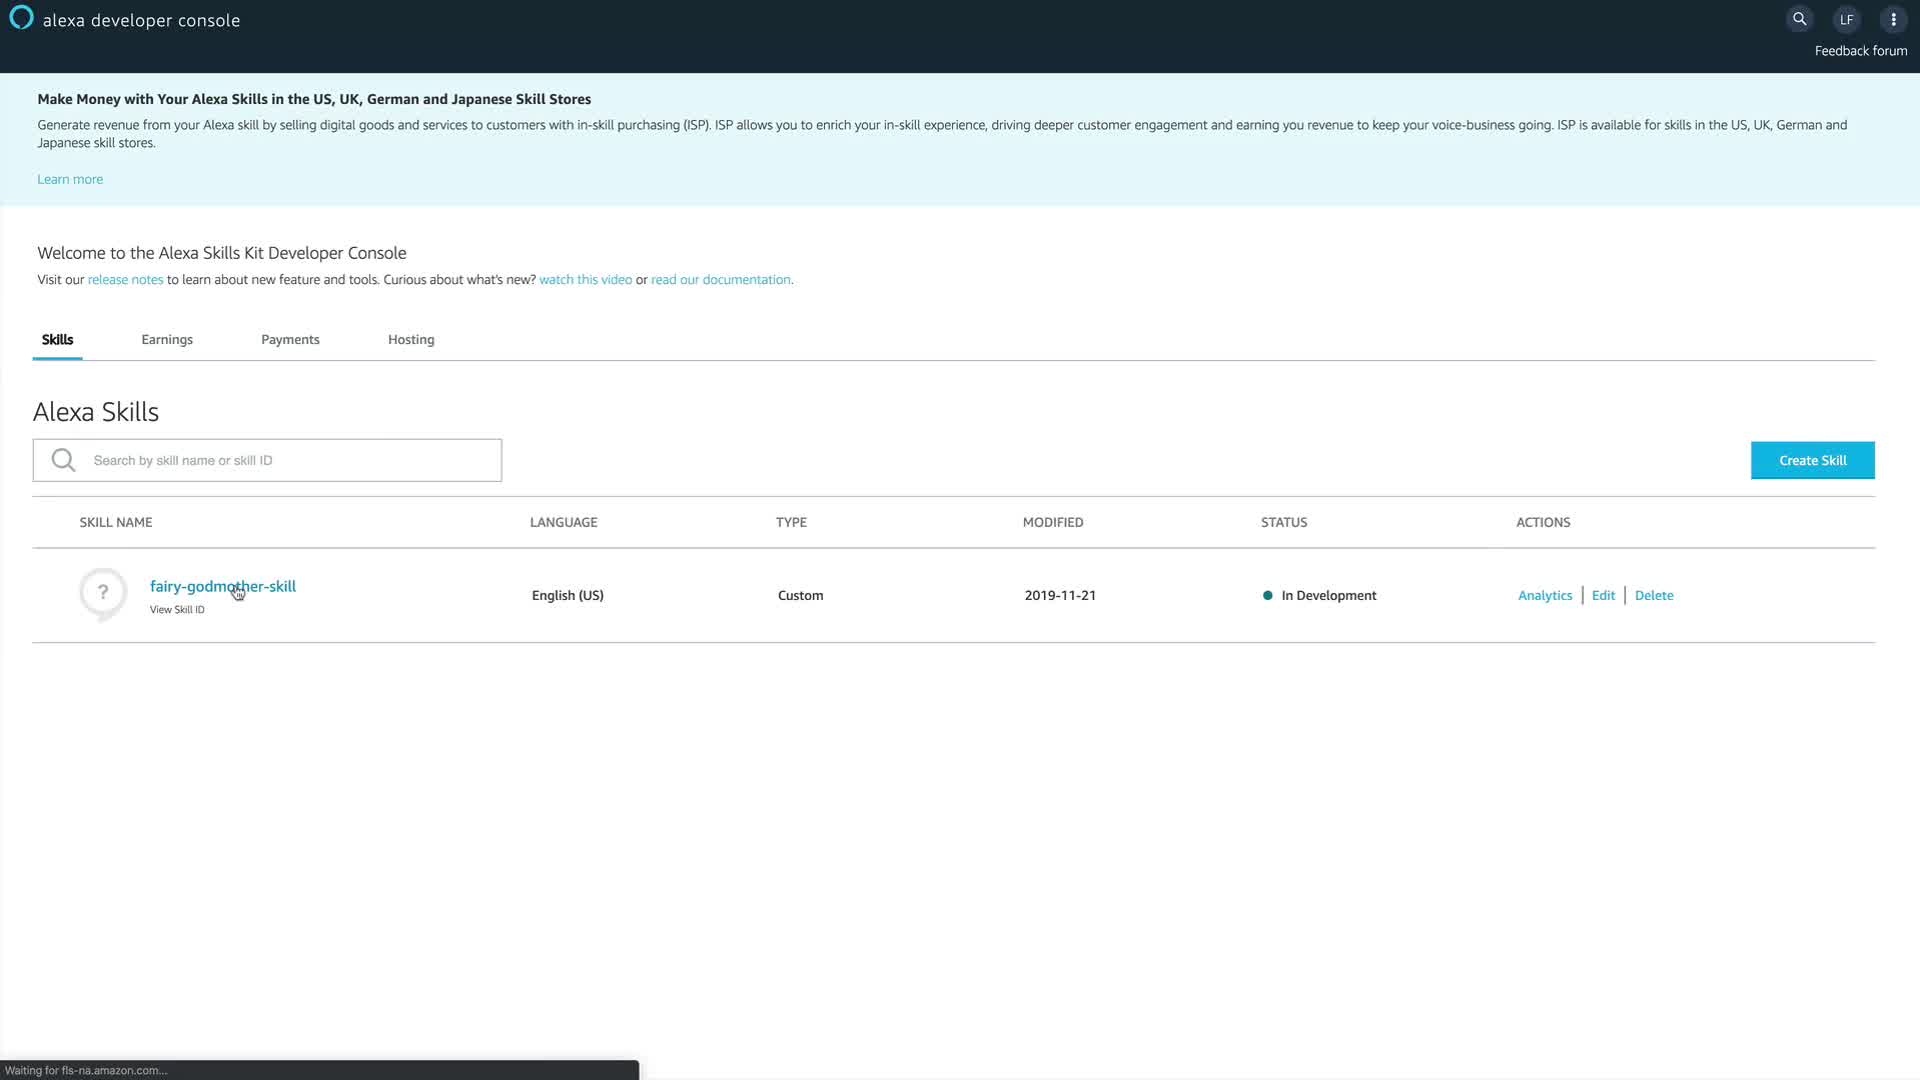The width and height of the screenshot is (1920, 1080).
Task: Click Learn more in the ISP banner
Action: coord(70,179)
